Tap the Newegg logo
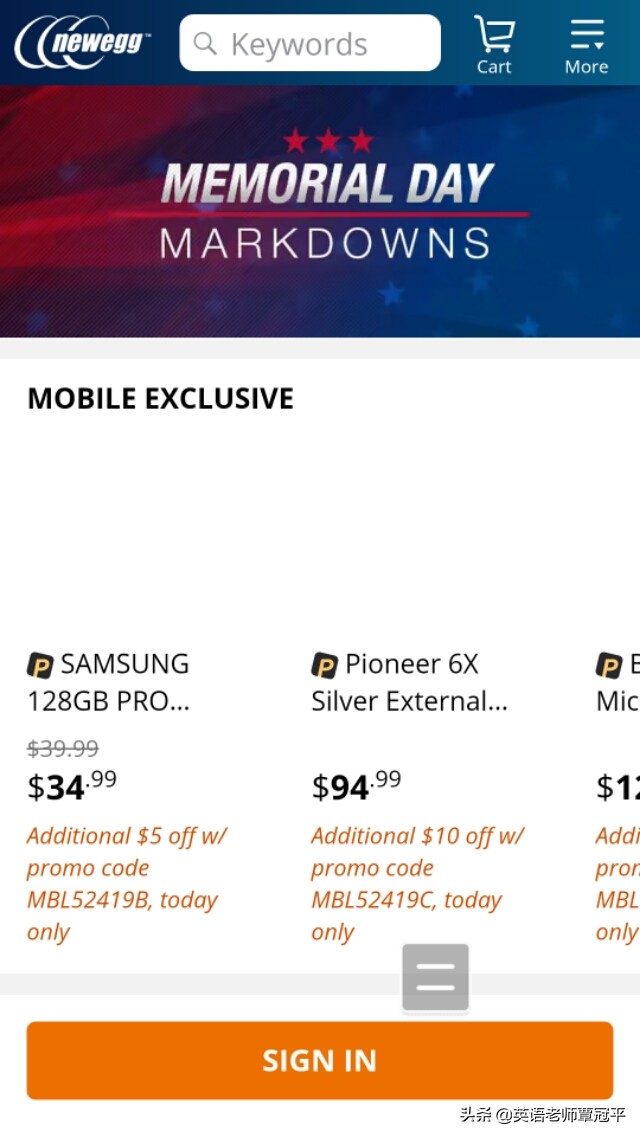This screenshot has width=640, height=1137. pyautogui.click(x=84, y=43)
